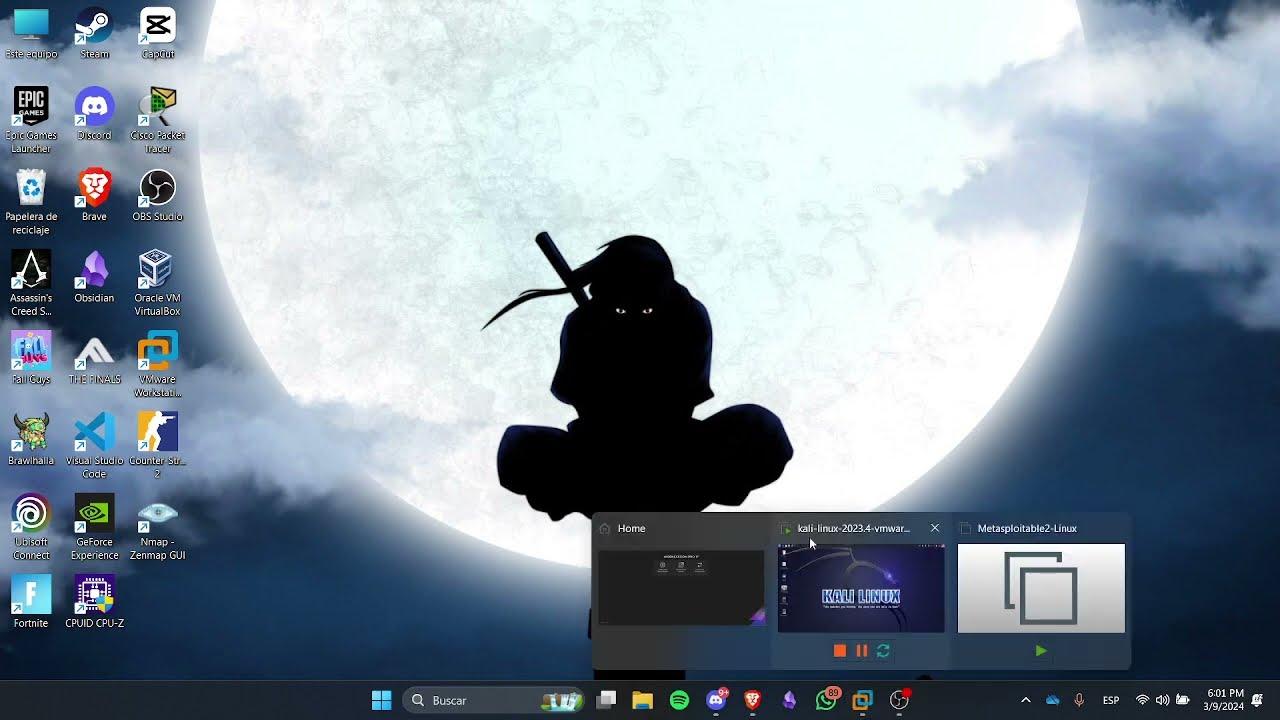Click the microphone tray icon
This screenshot has height=720, width=1280.
pos(1078,700)
